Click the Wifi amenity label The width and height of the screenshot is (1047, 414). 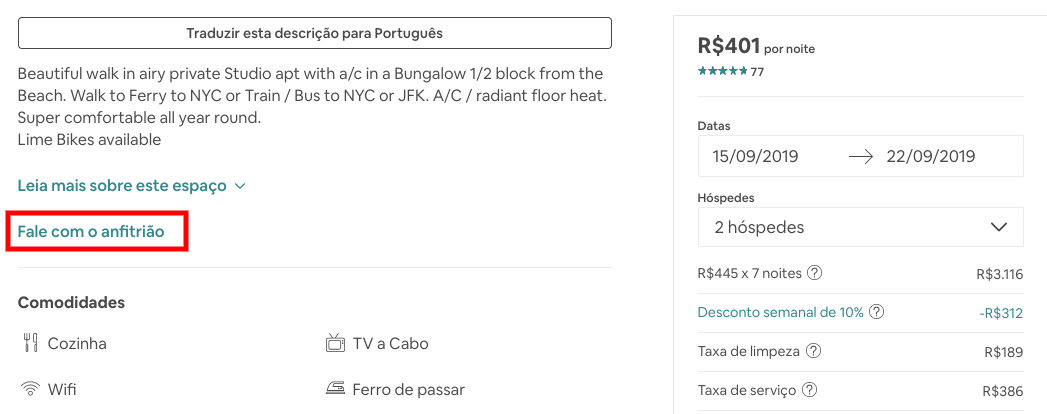point(62,389)
